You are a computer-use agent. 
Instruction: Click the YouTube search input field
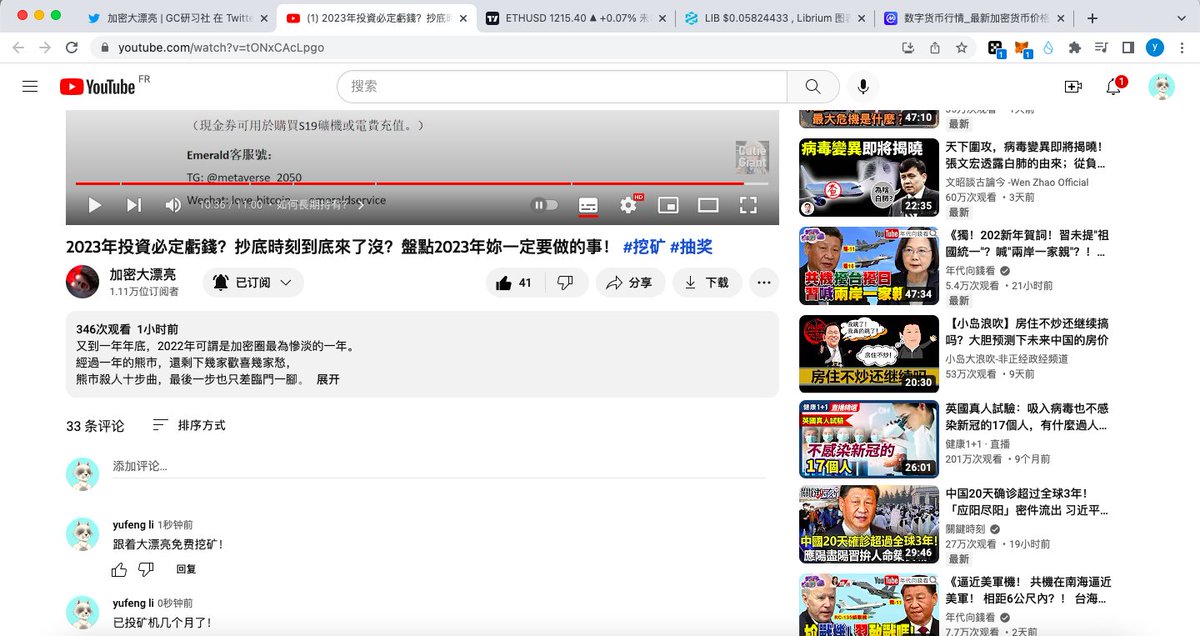[563, 87]
